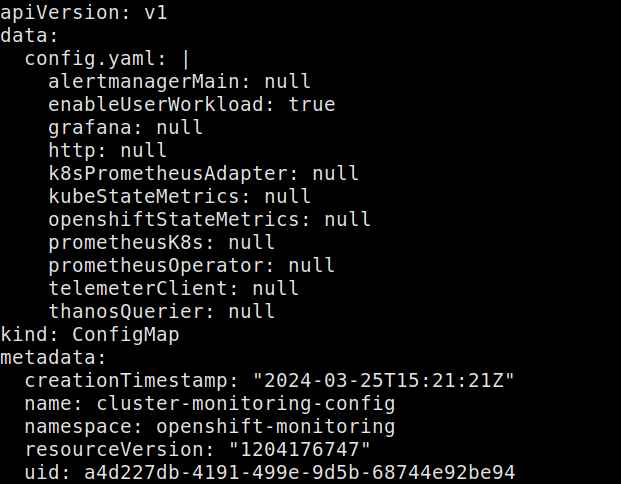This screenshot has width=621, height=484.
Task: Click the http: null entry
Action: pyautogui.click(x=107, y=150)
